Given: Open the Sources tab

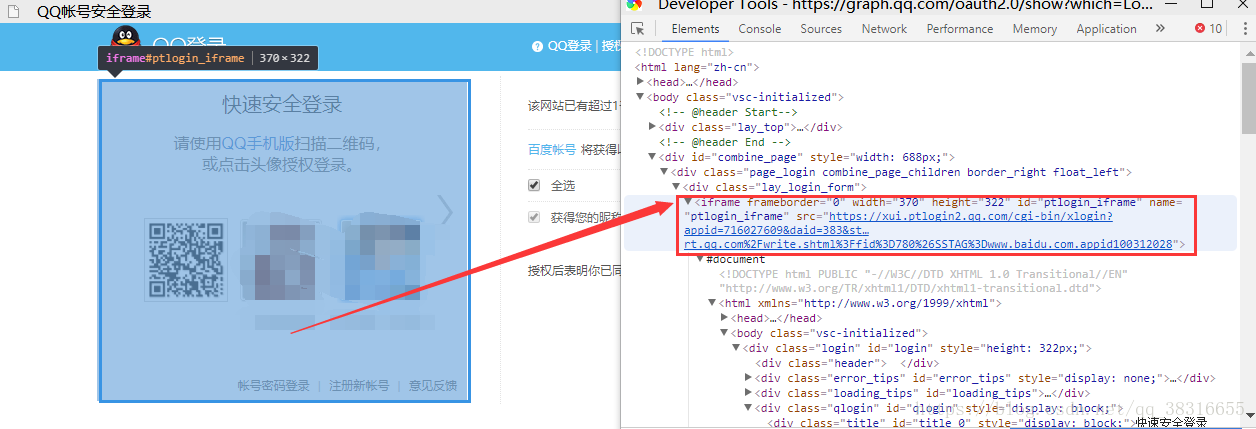Looking at the screenshot, I should [x=821, y=29].
